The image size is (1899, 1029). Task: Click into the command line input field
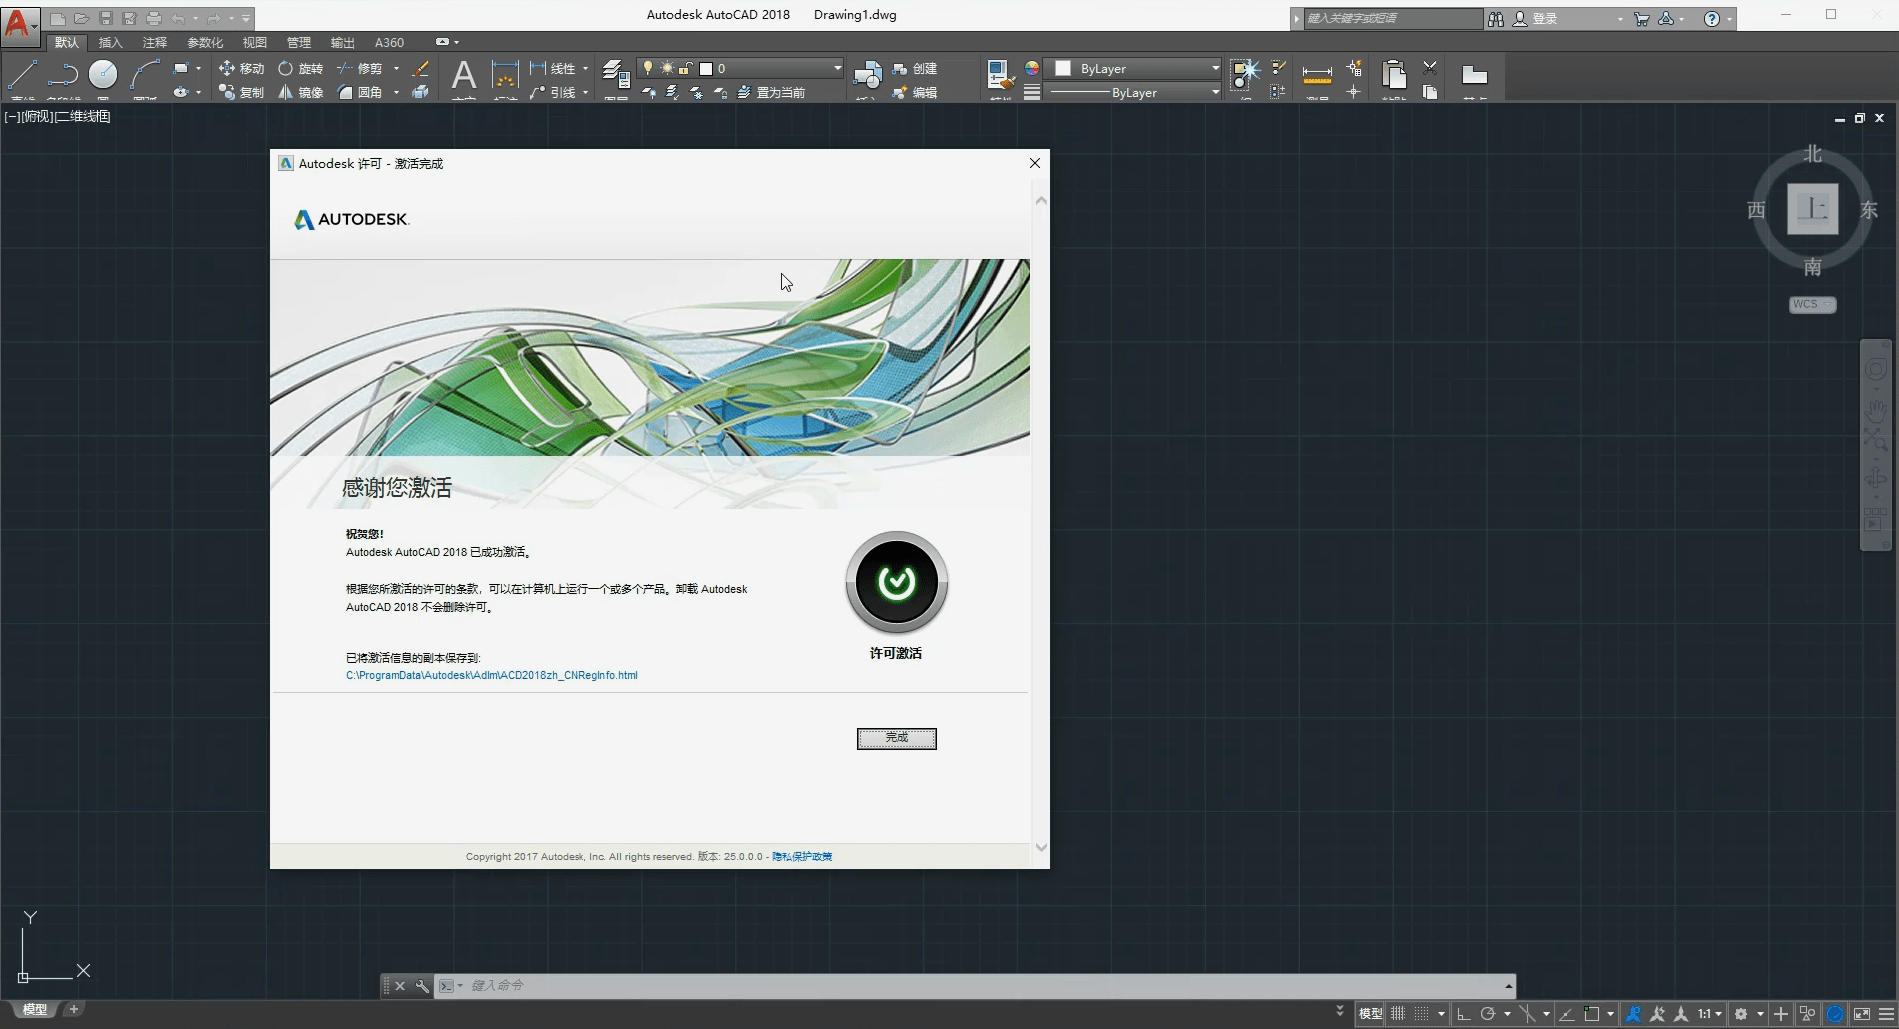click(985, 985)
